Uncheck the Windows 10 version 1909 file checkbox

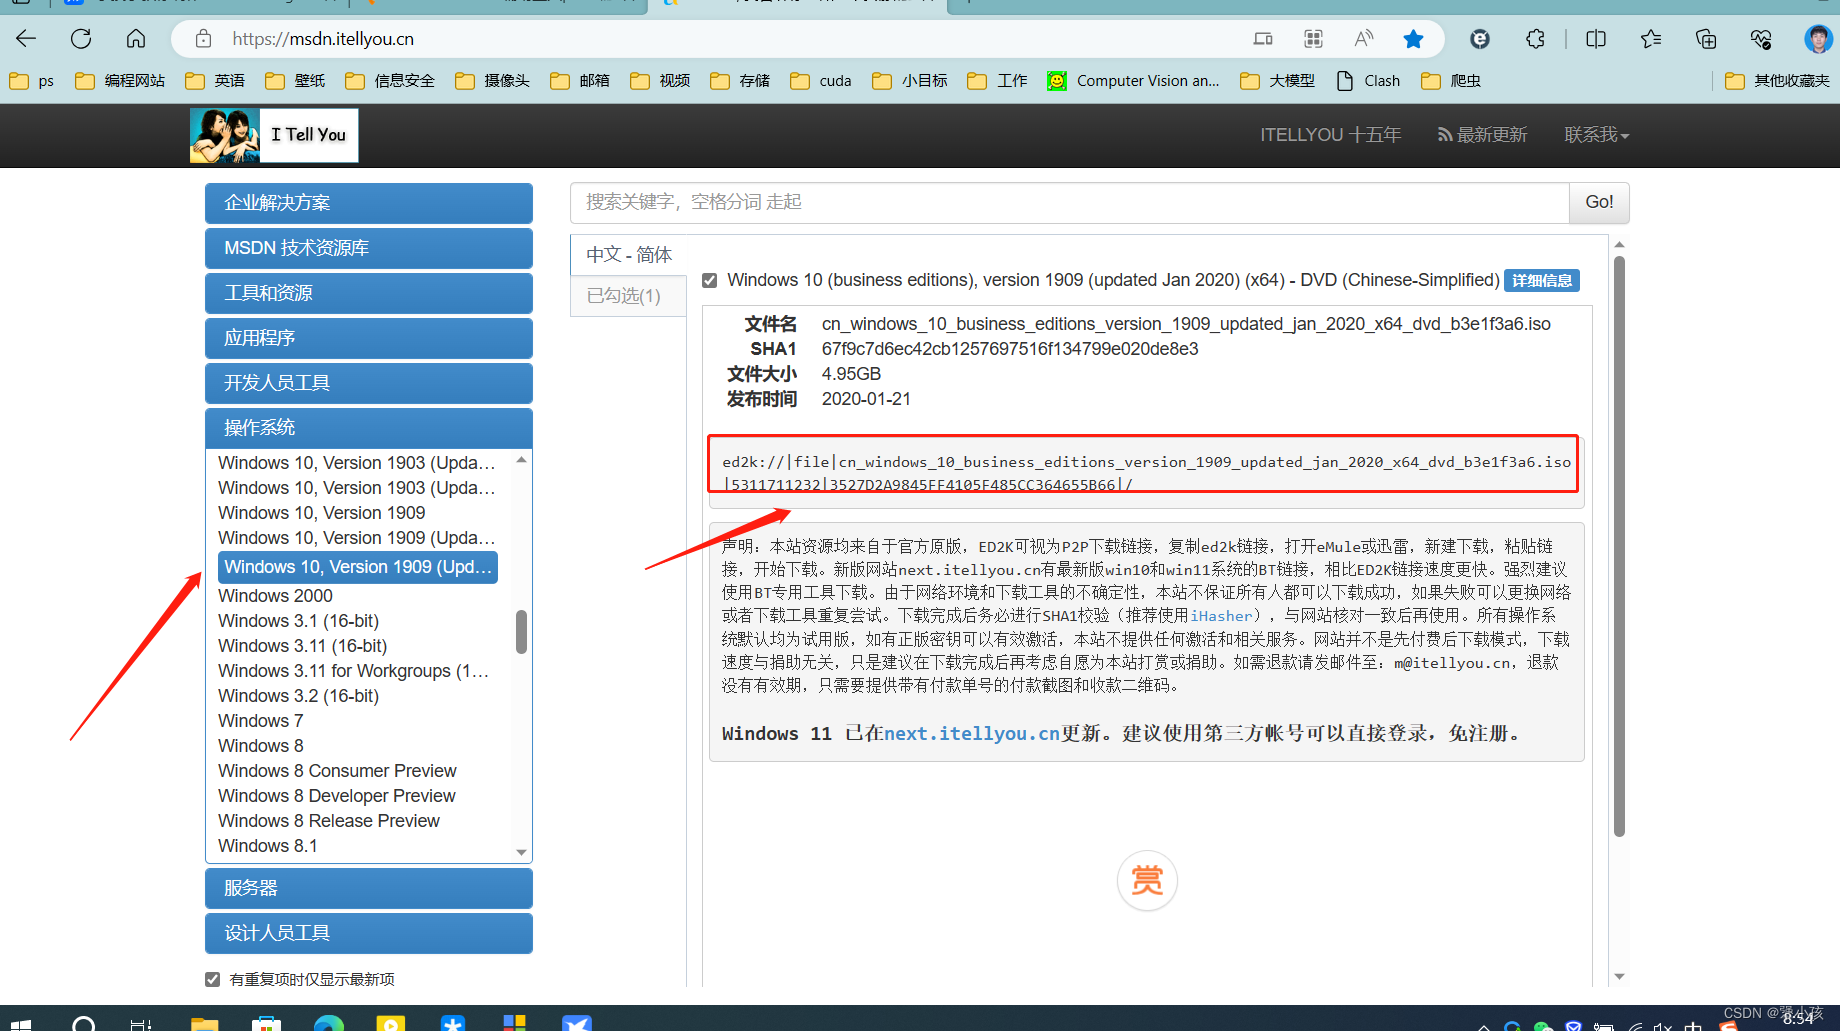(710, 281)
